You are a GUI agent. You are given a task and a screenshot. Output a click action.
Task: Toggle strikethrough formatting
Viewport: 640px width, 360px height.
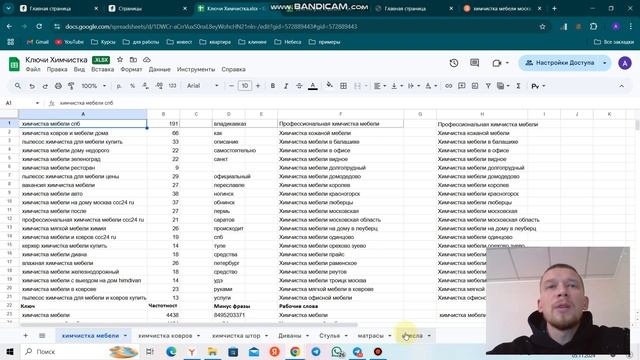pyautogui.click(x=299, y=86)
